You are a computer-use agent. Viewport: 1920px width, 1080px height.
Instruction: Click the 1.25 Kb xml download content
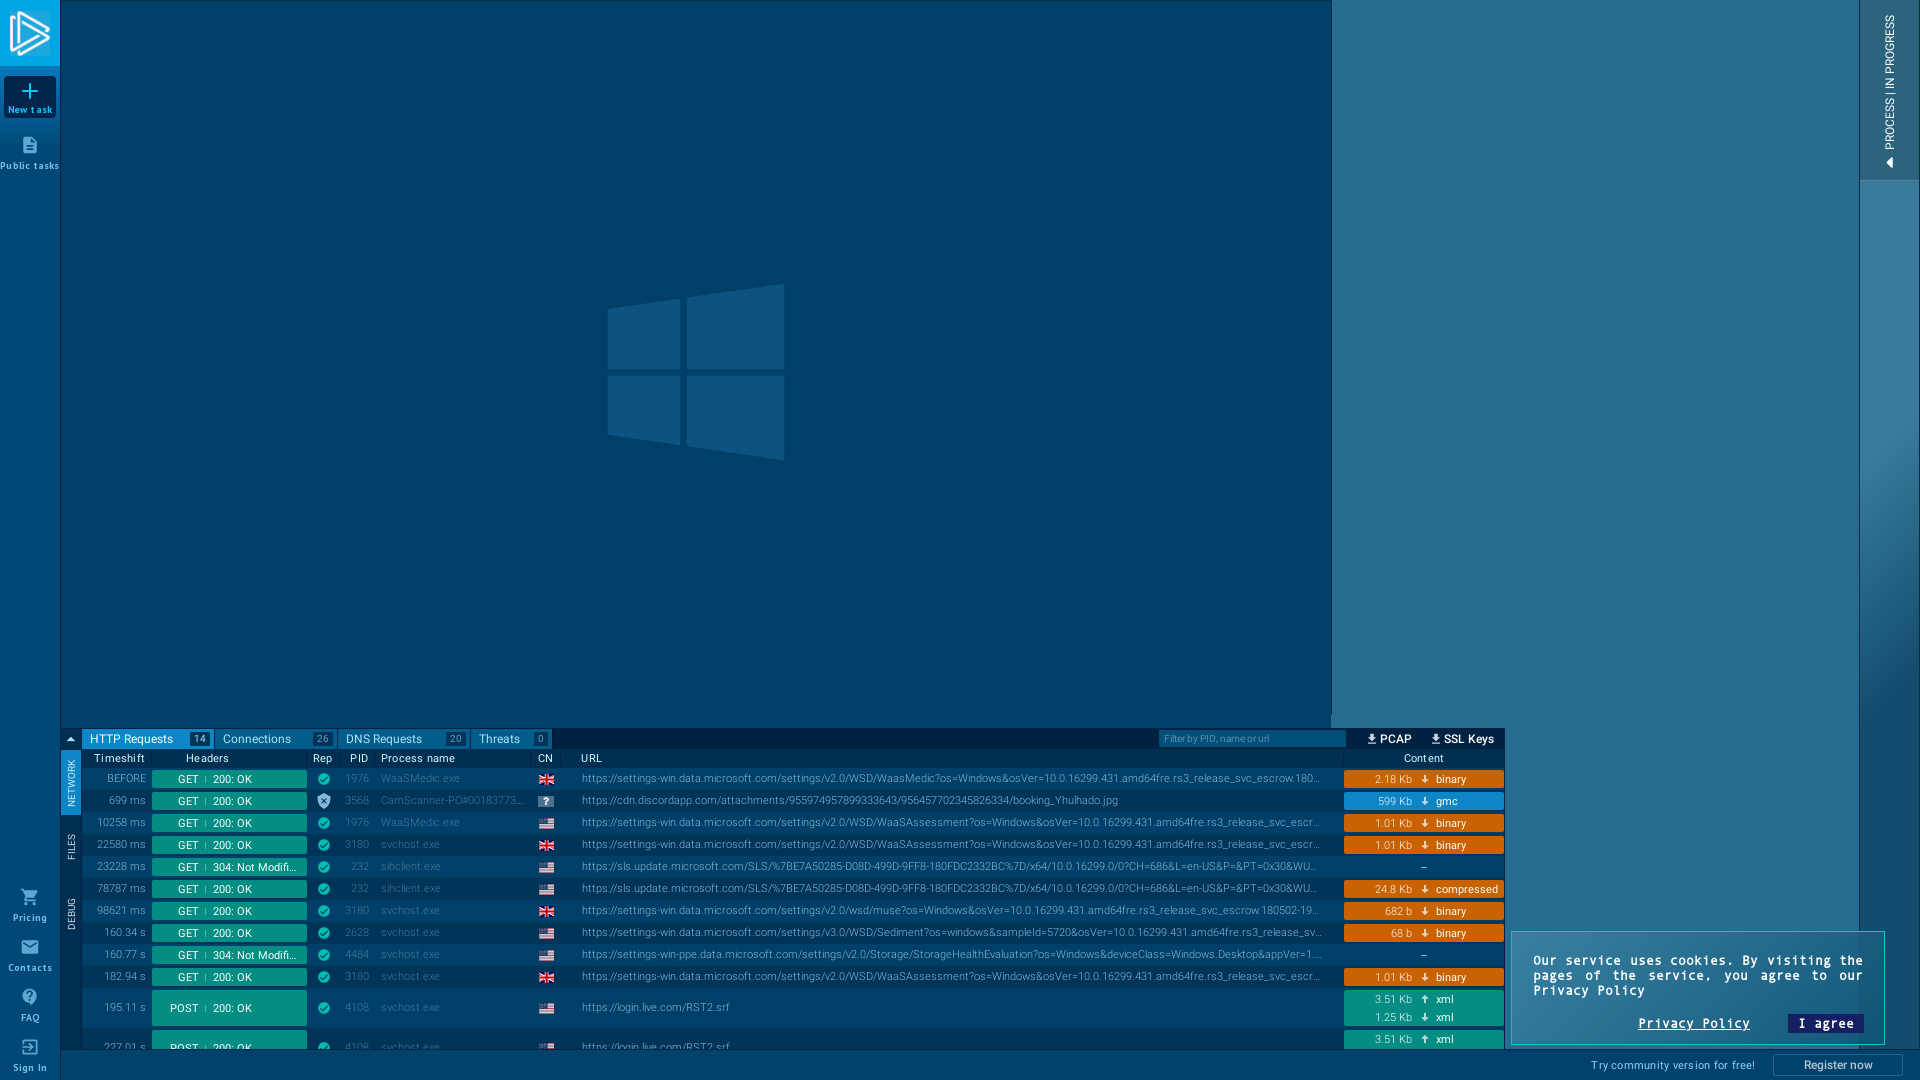pyautogui.click(x=1423, y=1017)
